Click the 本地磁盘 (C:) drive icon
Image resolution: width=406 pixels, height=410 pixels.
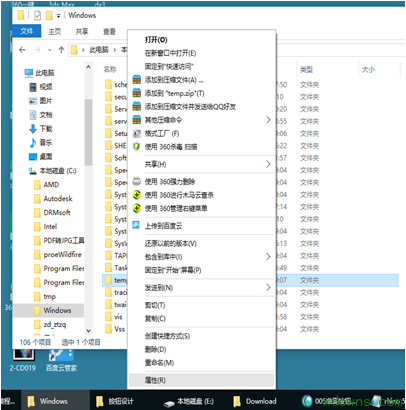33,171
